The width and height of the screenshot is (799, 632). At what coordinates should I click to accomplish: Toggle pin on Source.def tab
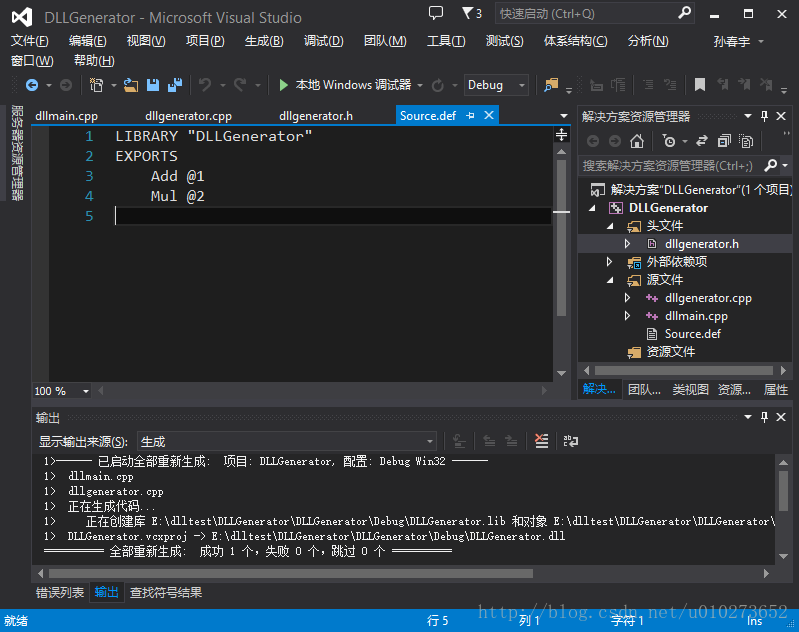tap(470, 116)
